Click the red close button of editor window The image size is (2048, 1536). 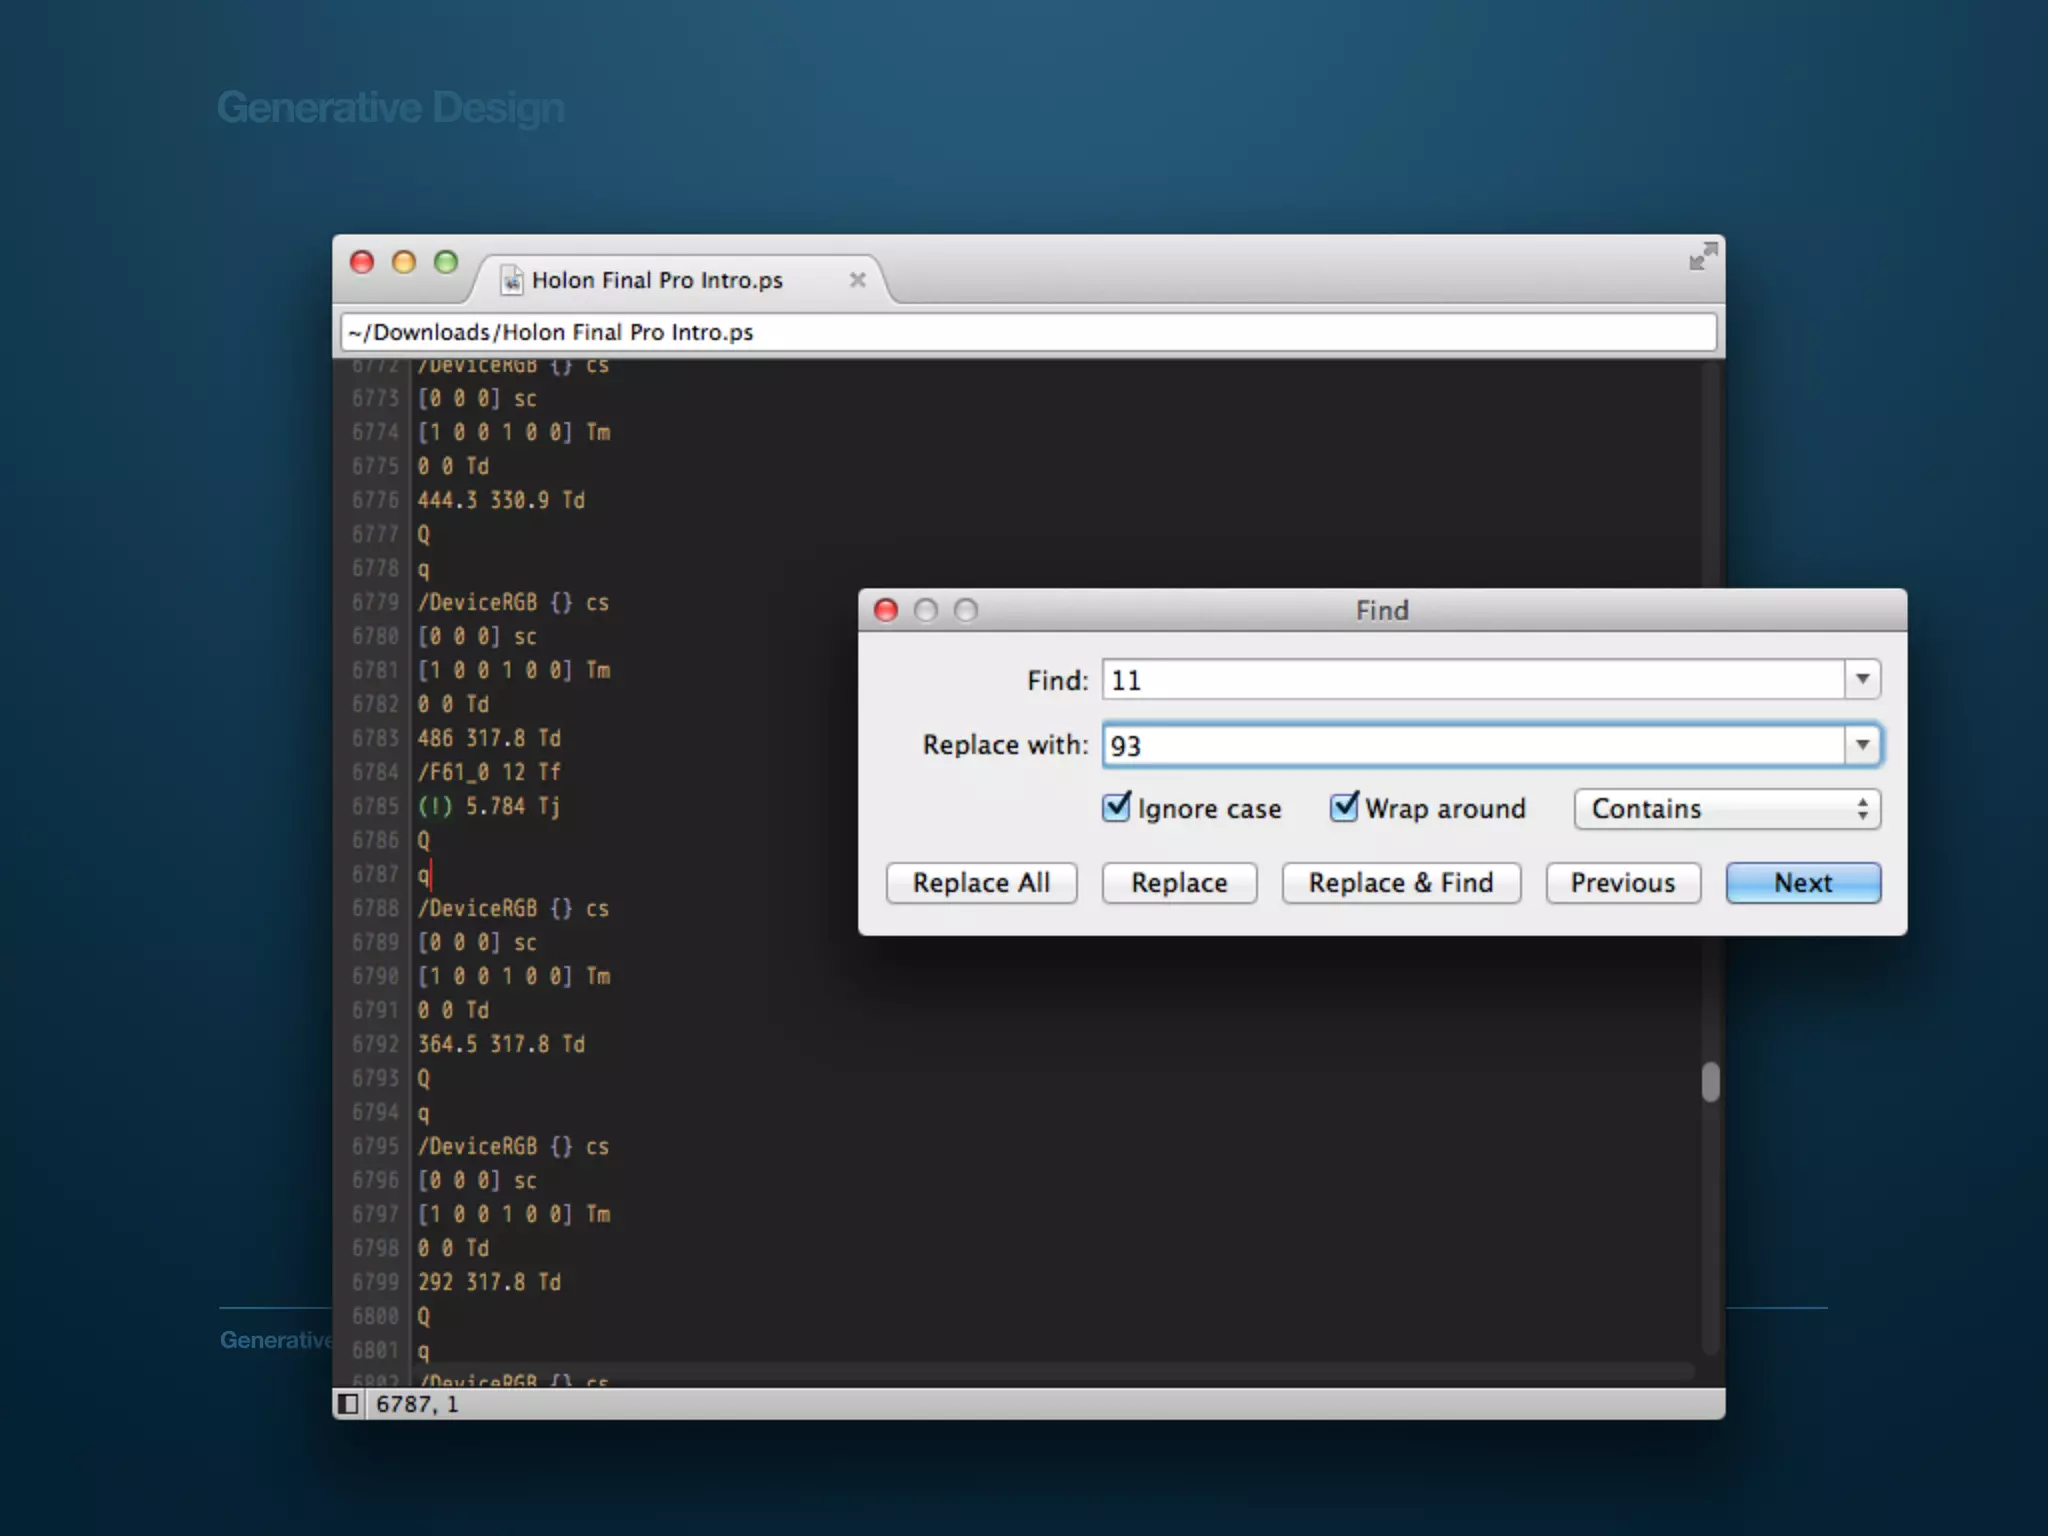[x=362, y=262]
